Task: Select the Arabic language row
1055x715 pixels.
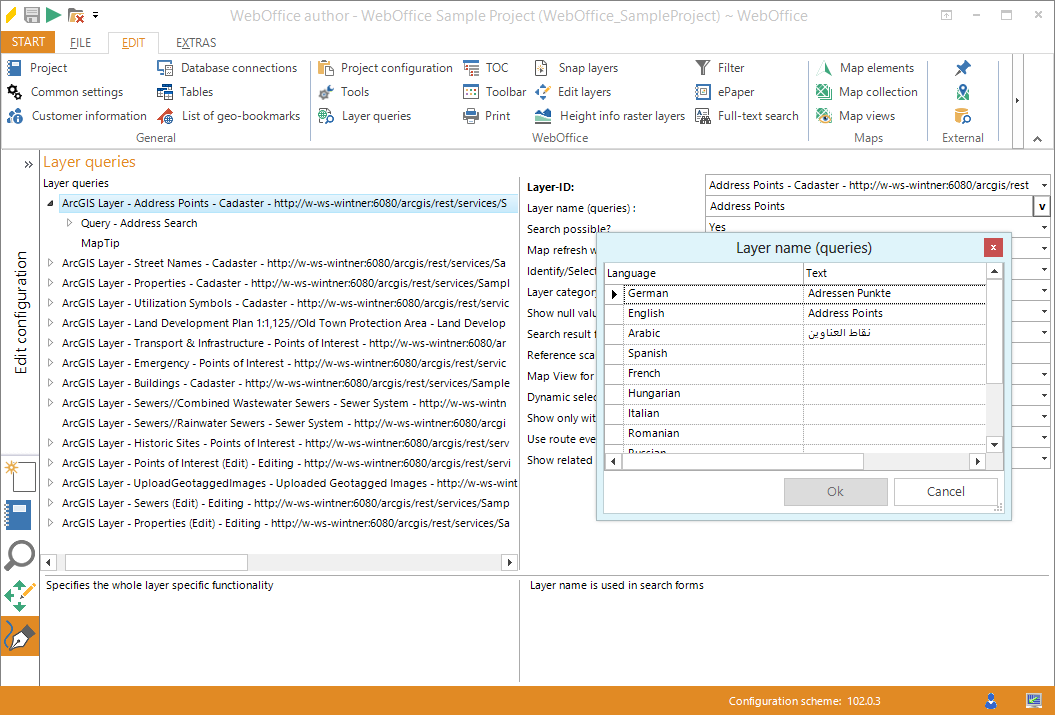Action: [x=644, y=333]
